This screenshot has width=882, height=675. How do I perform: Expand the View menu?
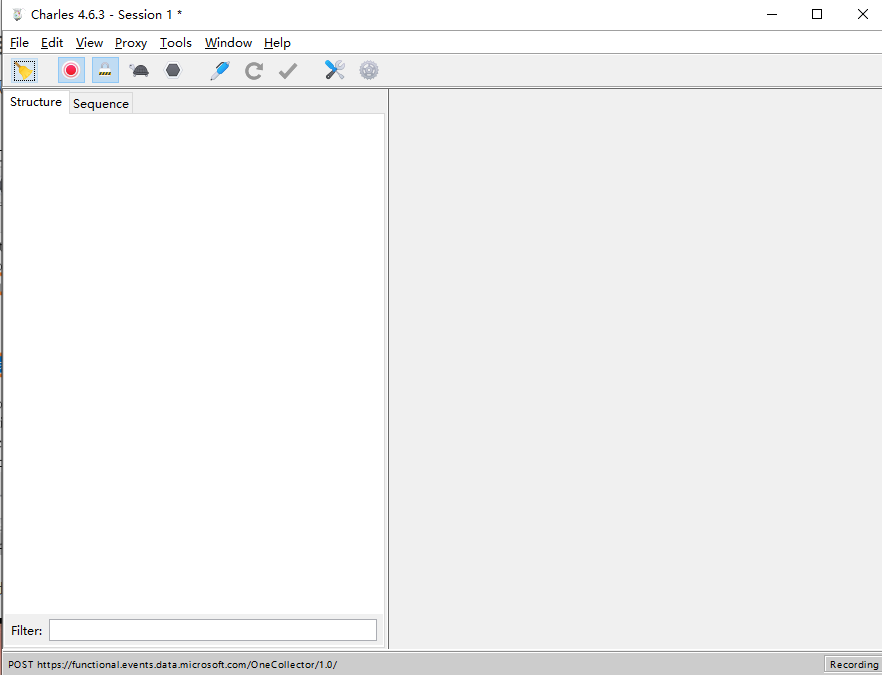coord(89,43)
